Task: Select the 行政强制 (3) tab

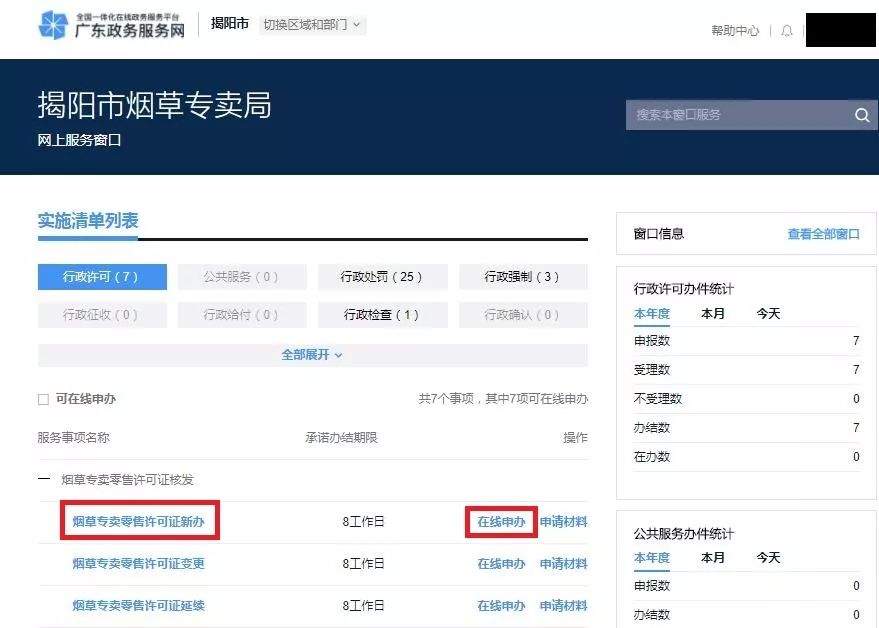Action: (x=523, y=276)
